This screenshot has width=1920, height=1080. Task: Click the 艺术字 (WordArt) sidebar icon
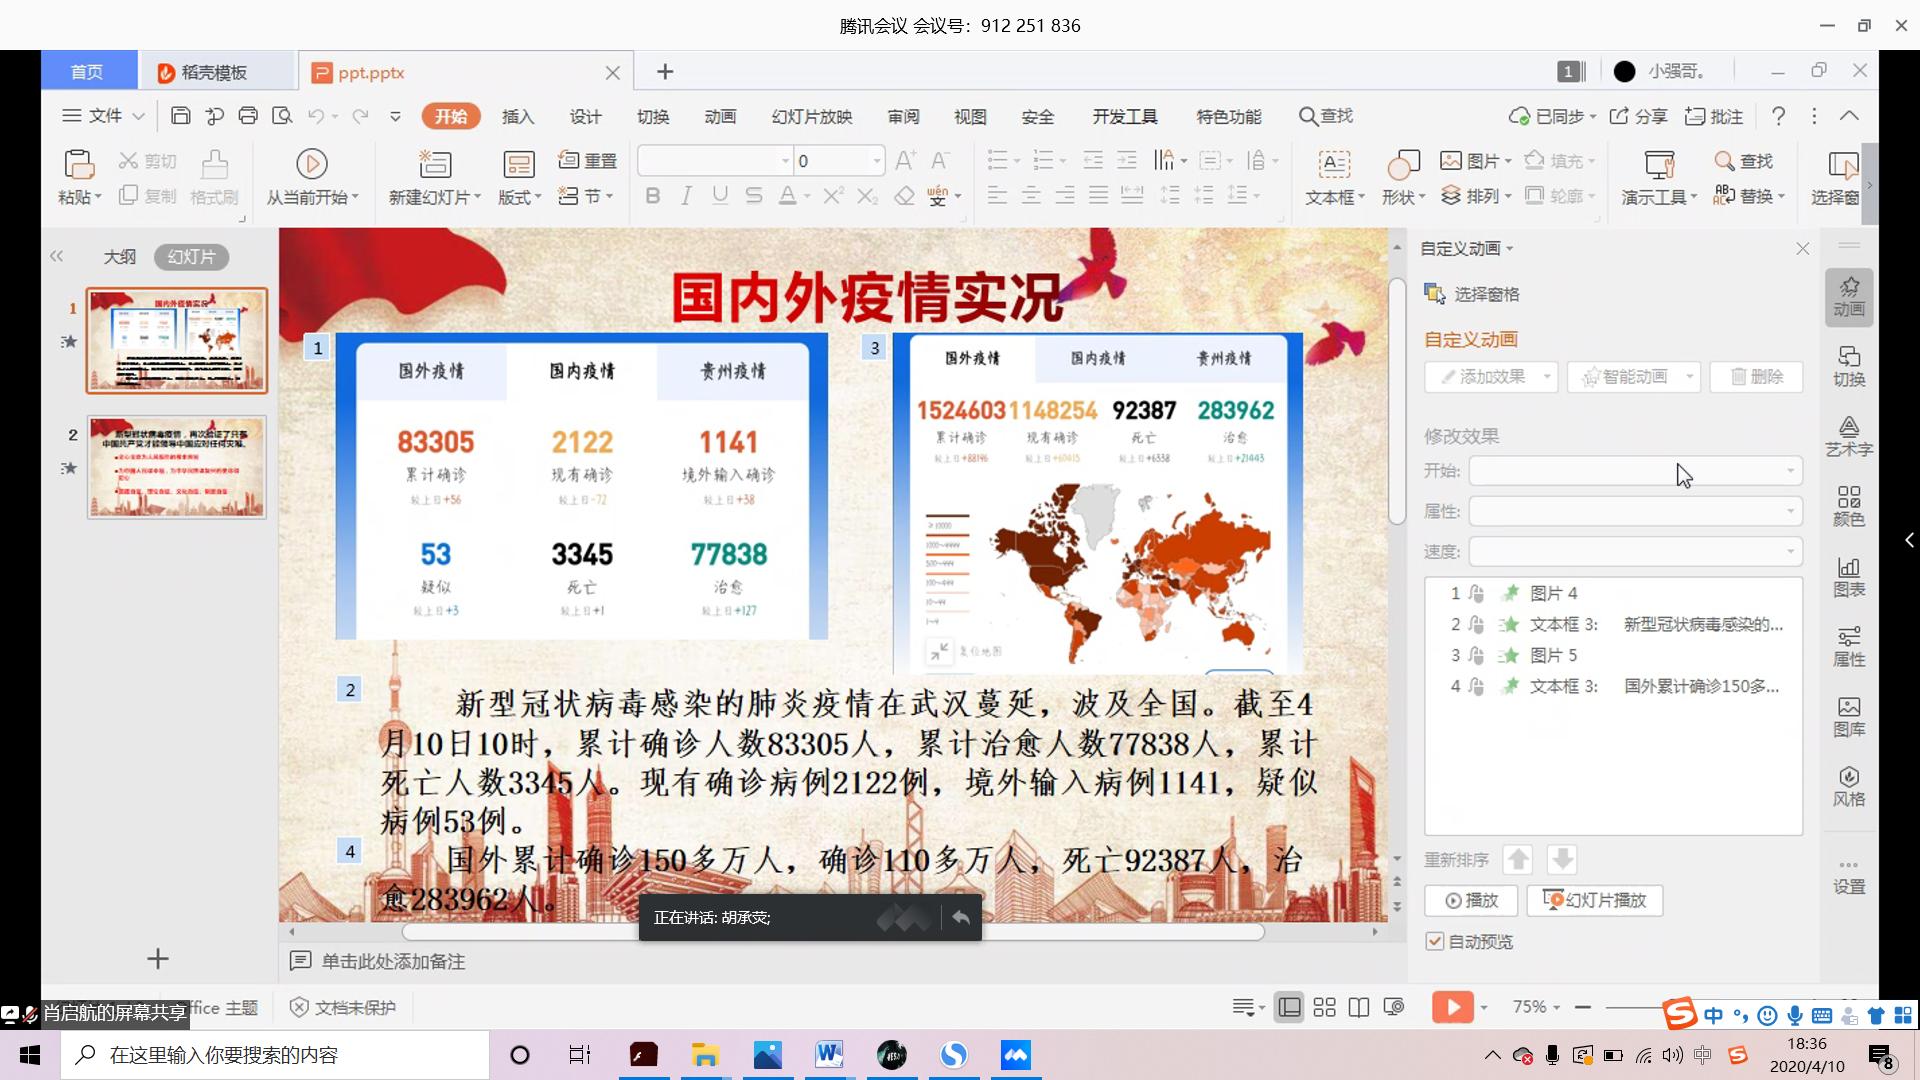pyautogui.click(x=1848, y=436)
